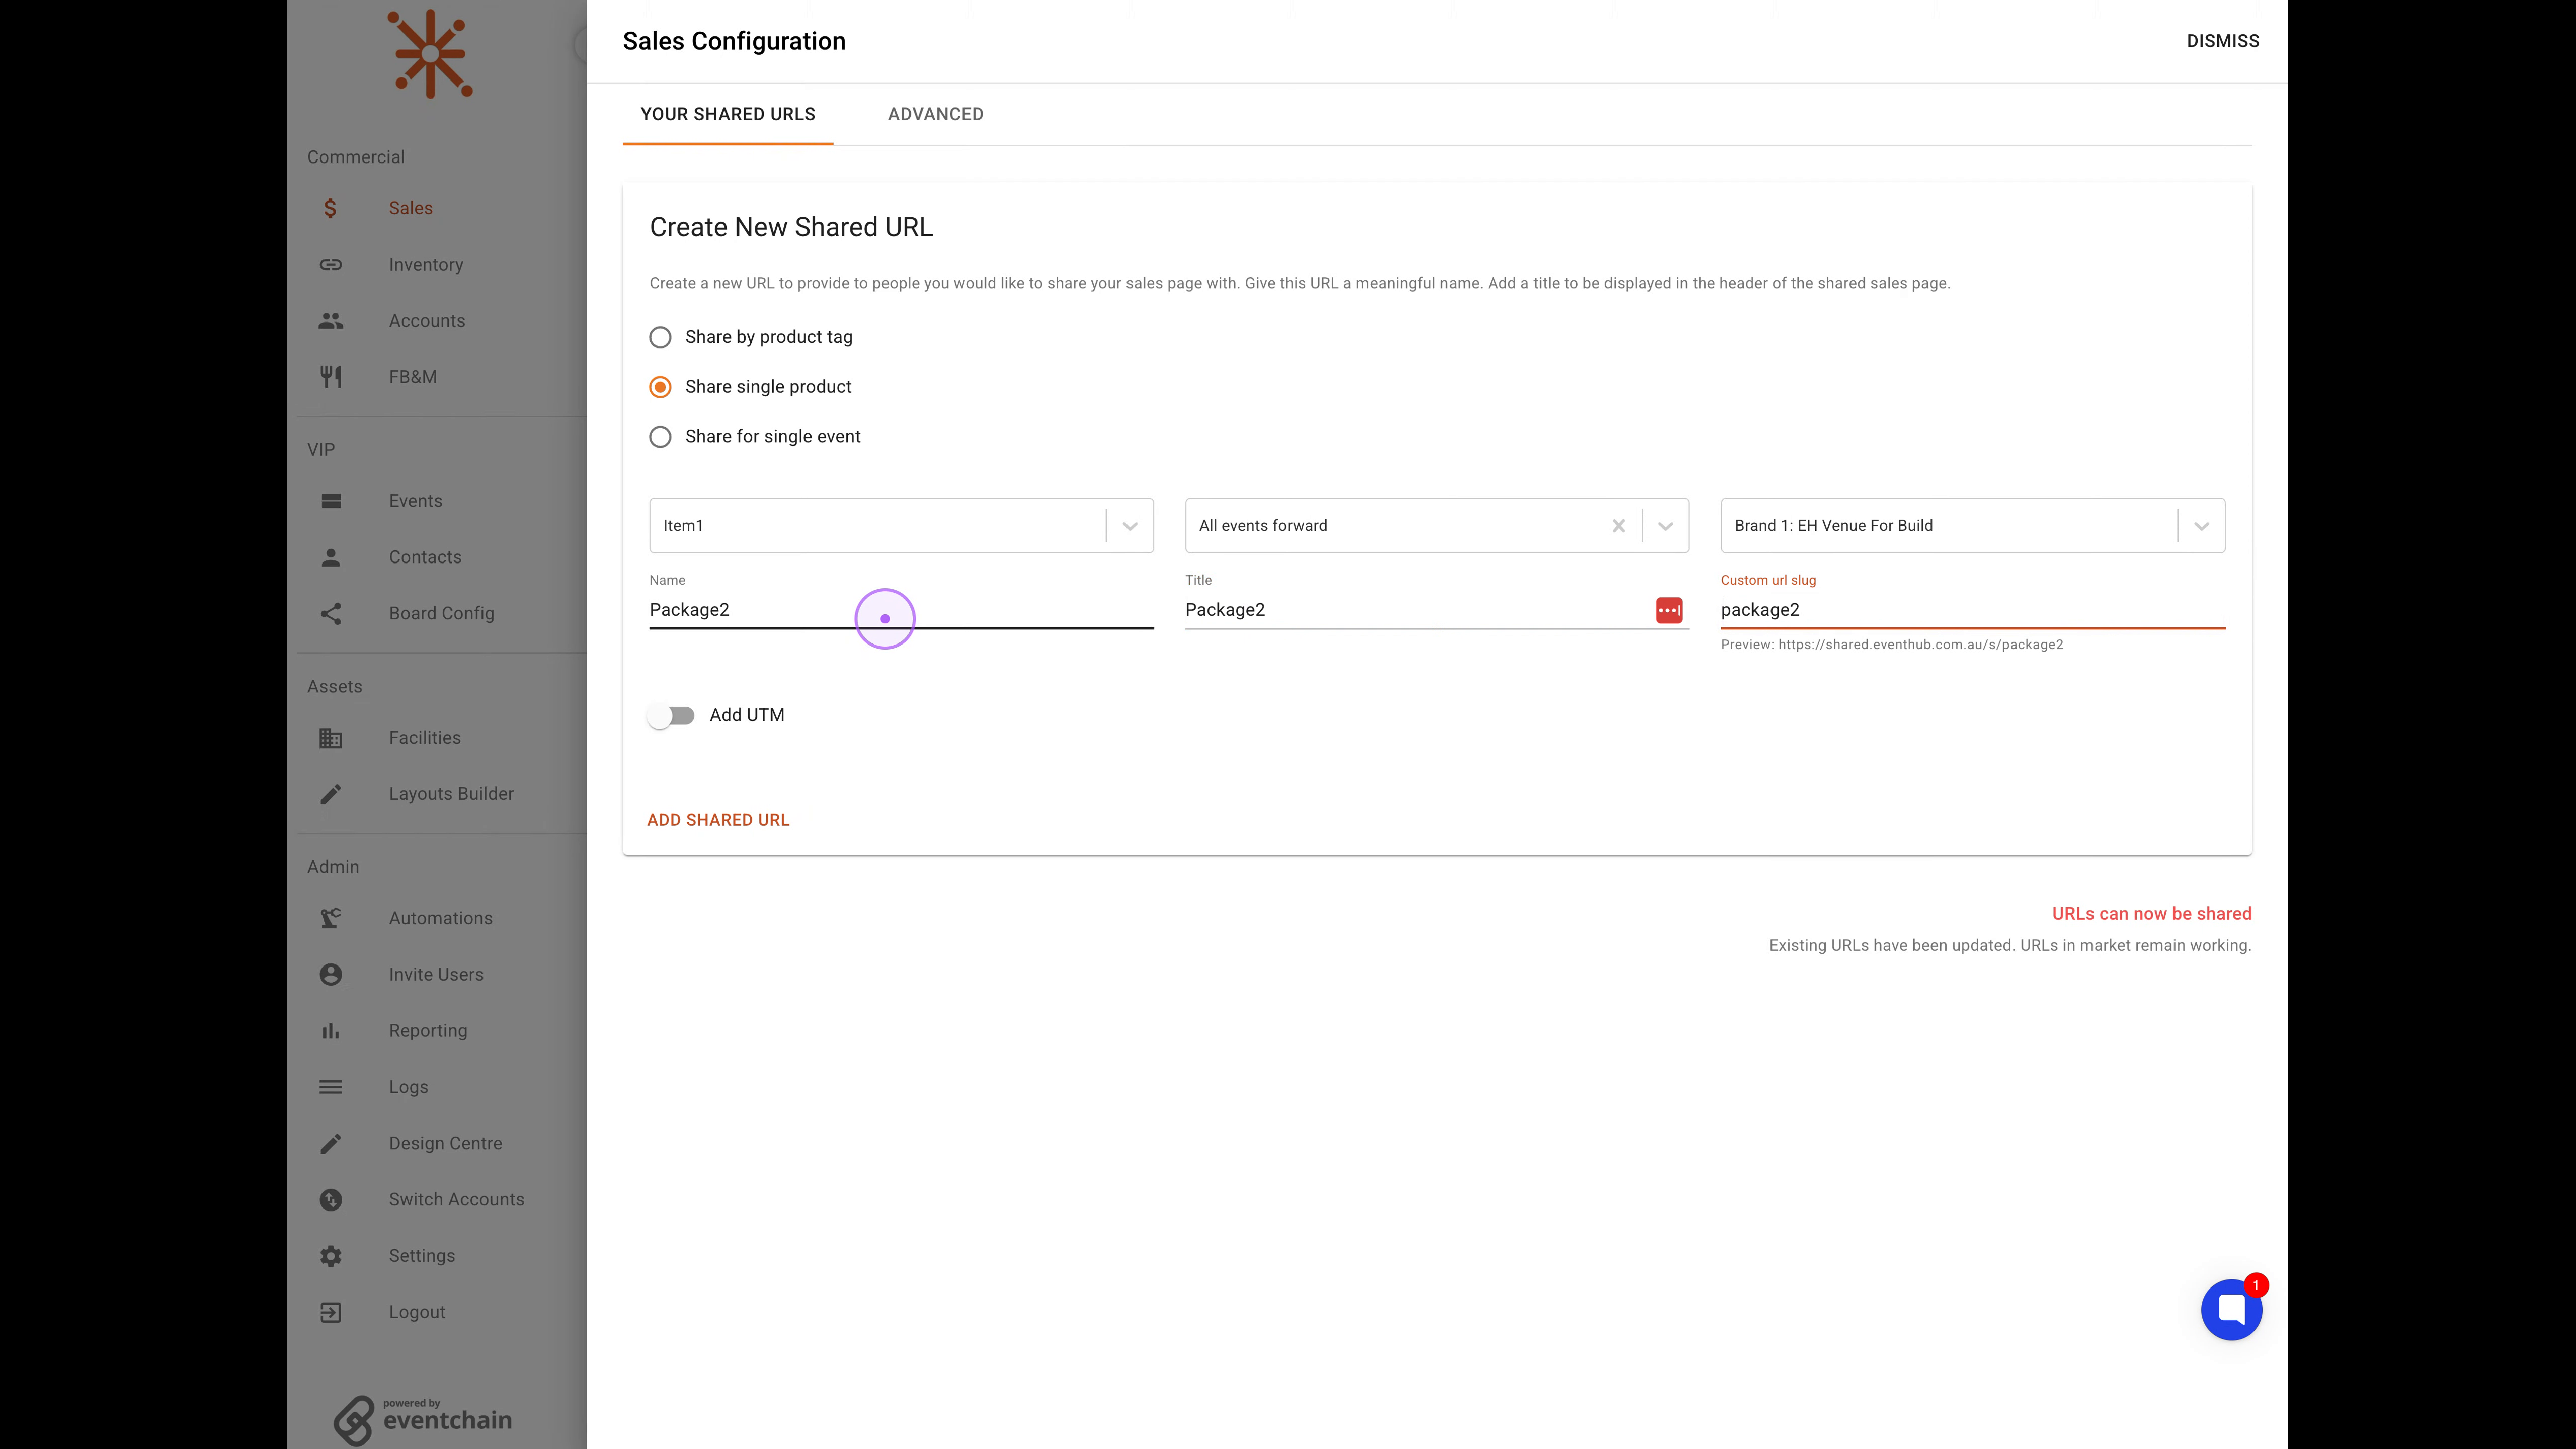The height and width of the screenshot is (1449, 2576).
Task: Click the Invite Users avatar icon
Action: [331, 974]
